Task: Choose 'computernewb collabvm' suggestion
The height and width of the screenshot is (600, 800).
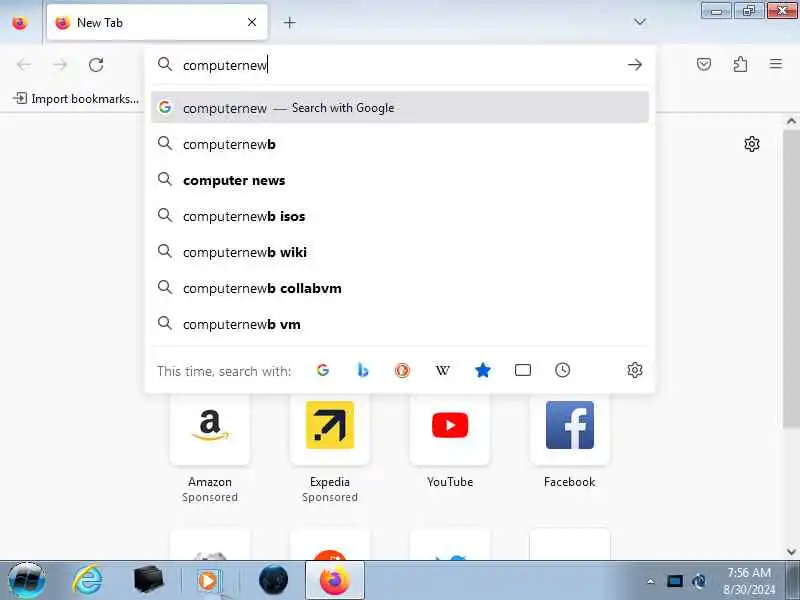Action: pyautogui.click(x=400, y=288)
